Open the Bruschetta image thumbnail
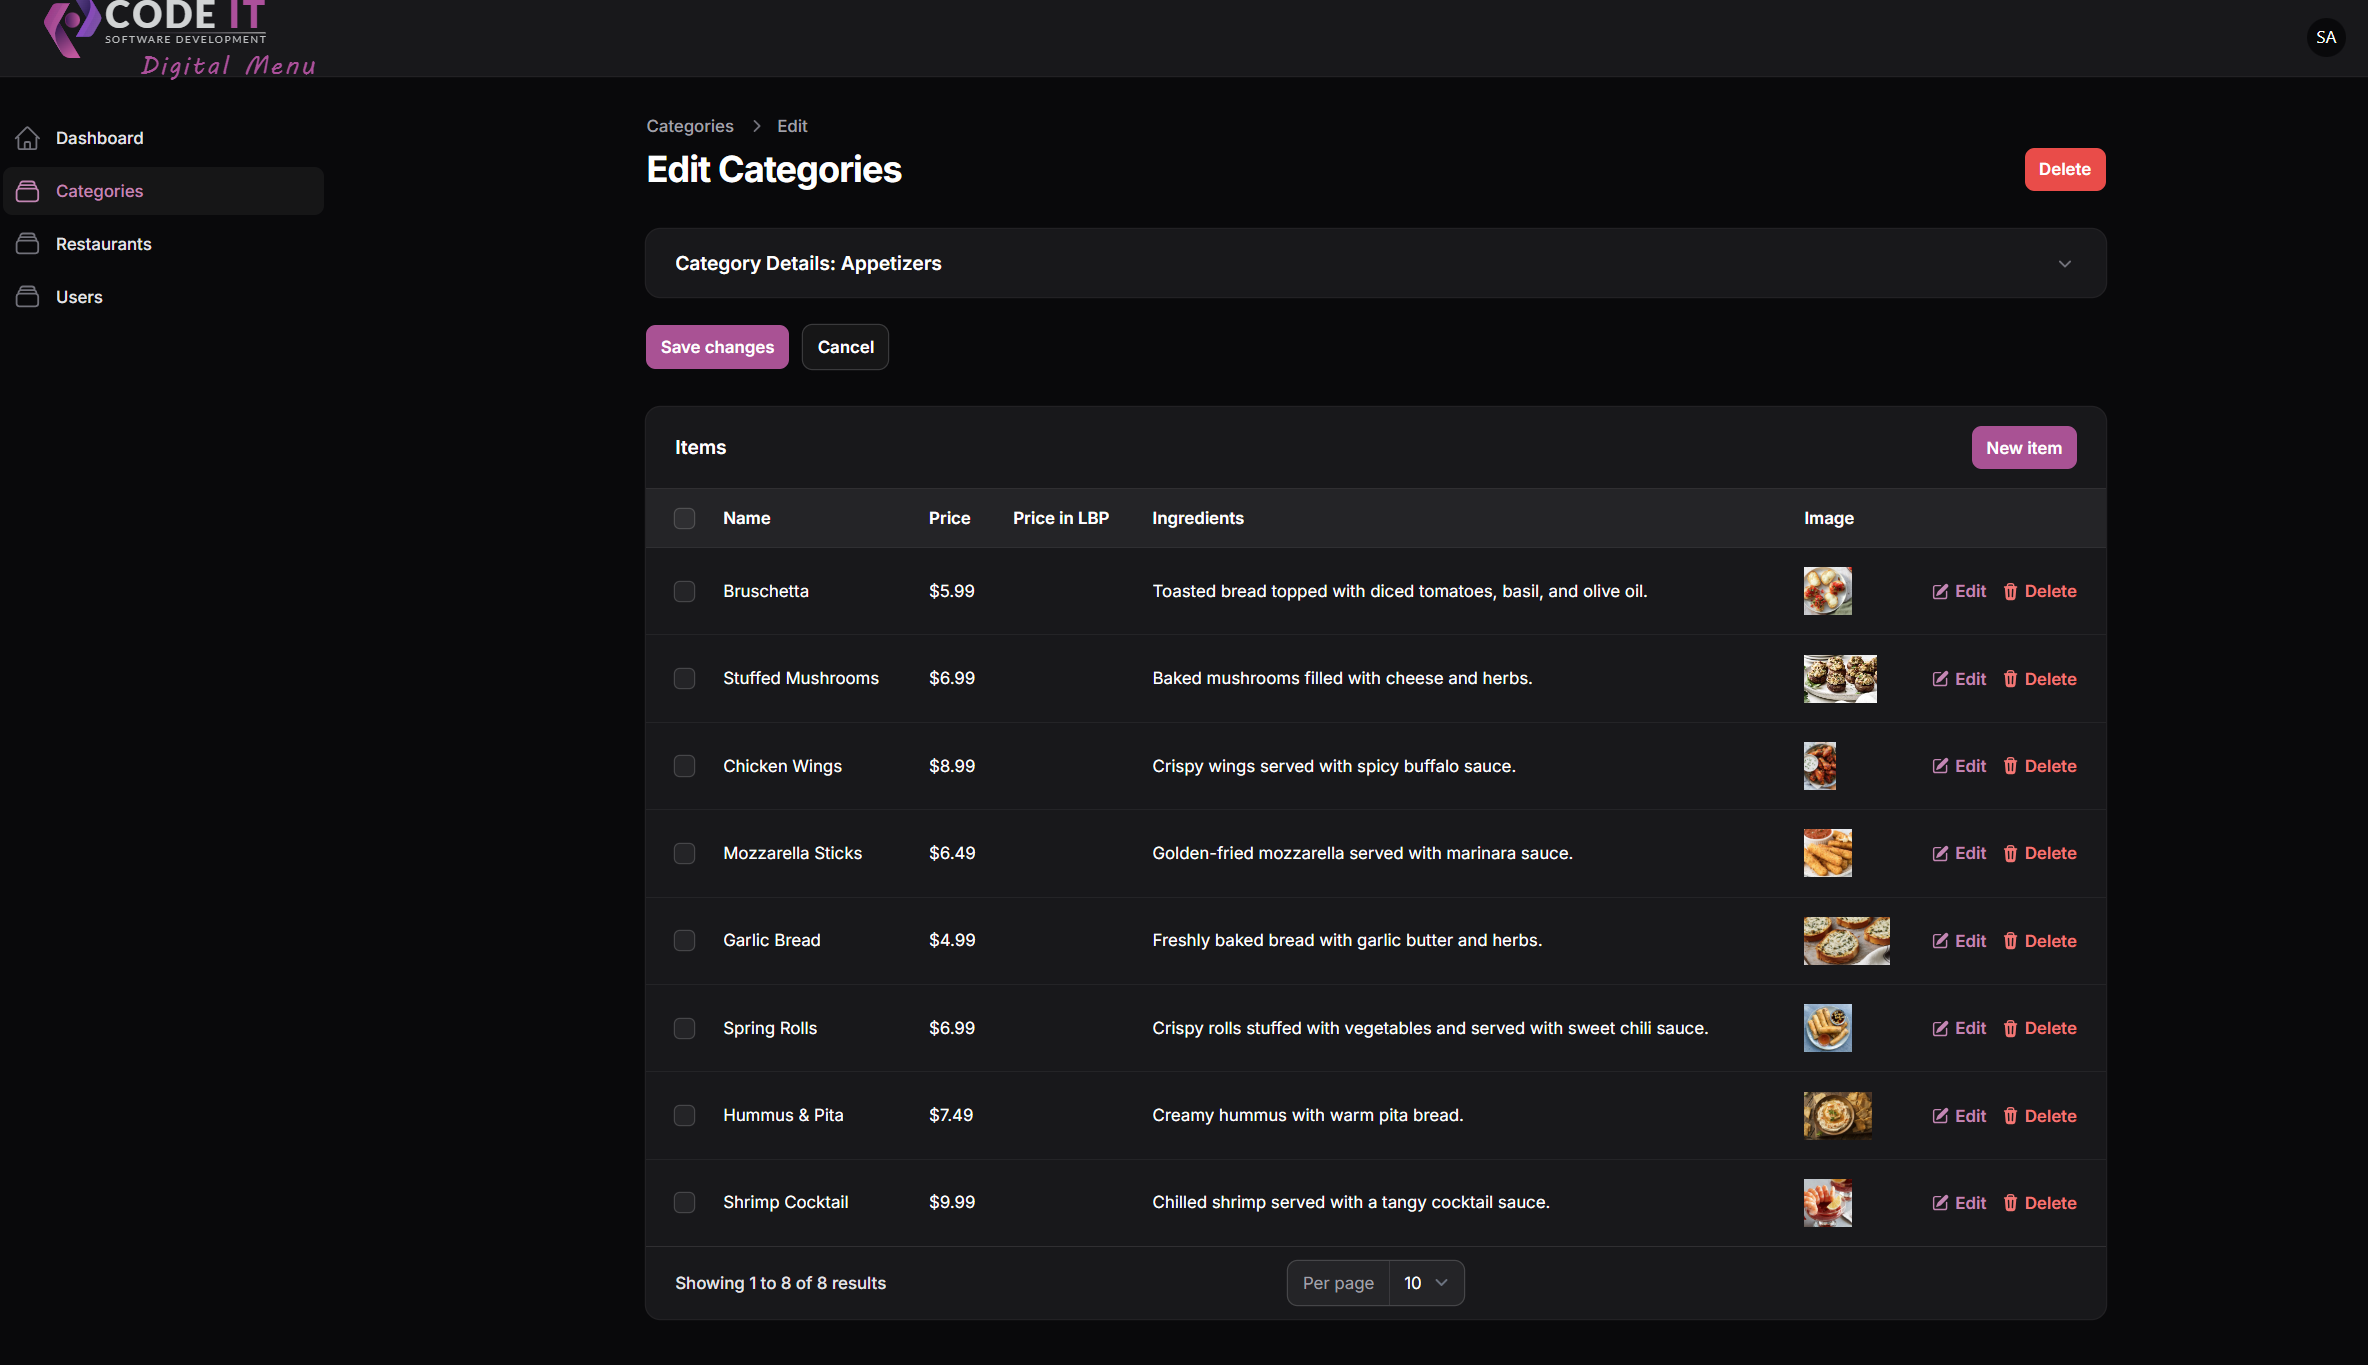The image size is (2368, 1365). click(x=1827, y=591)
